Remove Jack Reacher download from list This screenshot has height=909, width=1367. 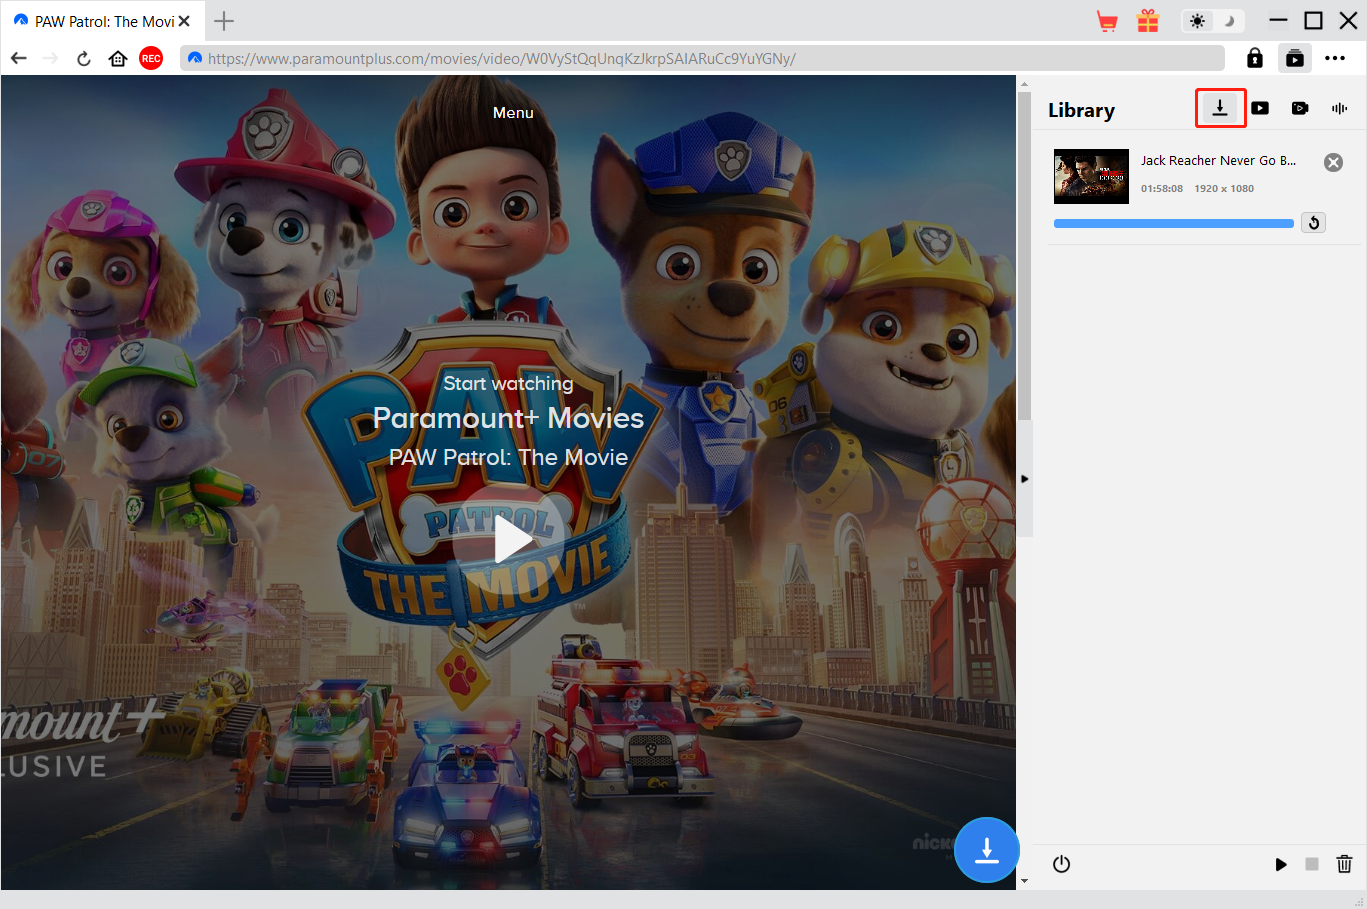click(x=1333, y=163)
